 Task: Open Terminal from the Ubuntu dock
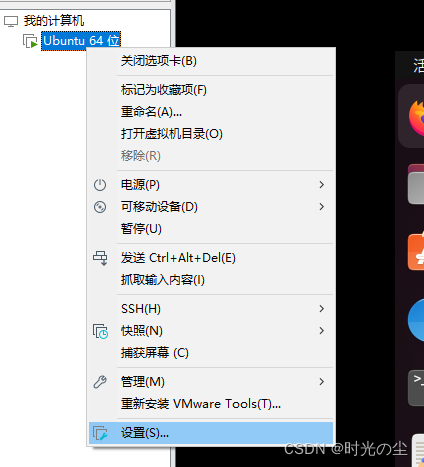click(416, 388)
